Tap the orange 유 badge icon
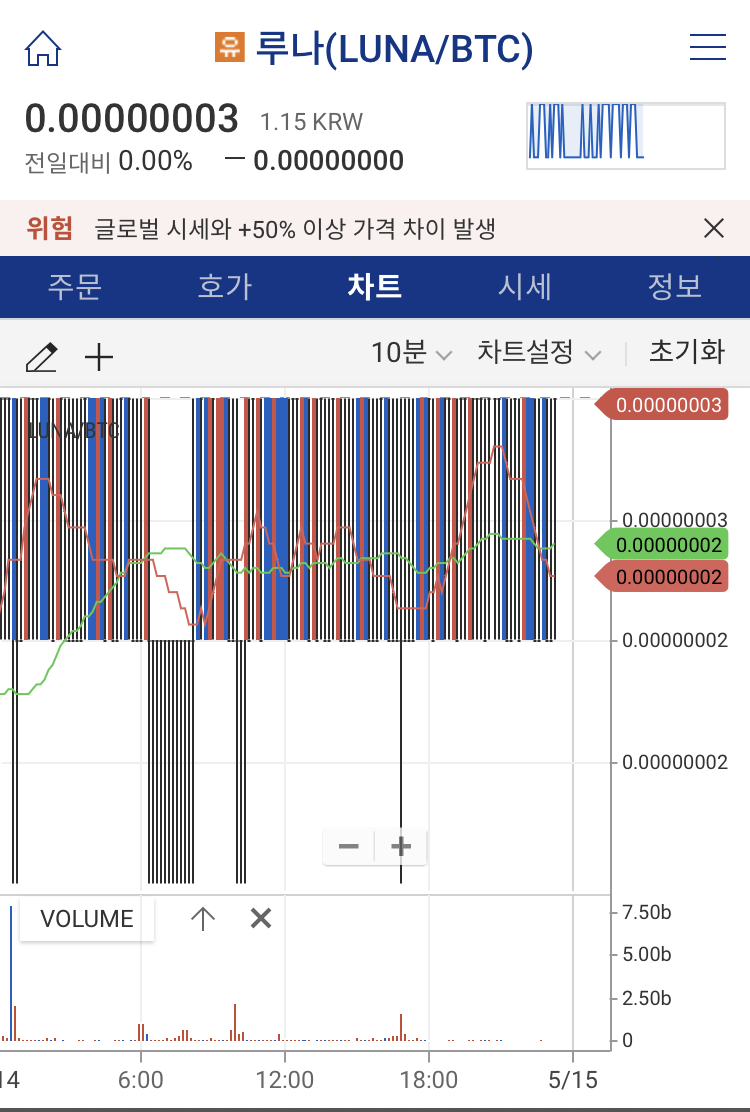Viewport: 750px width, 1112px height. [230, 48]
